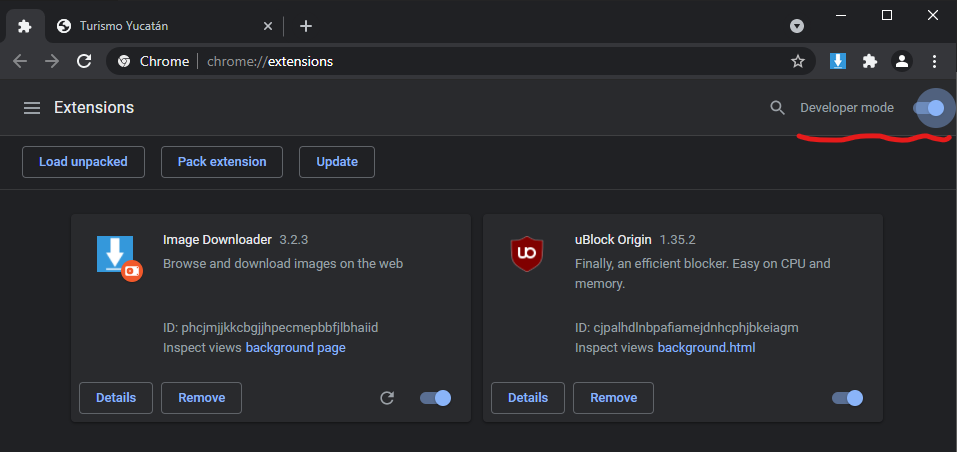Open the tab search dropdown arrow
This screenshot has width=957, height=452.
[x=796, y=26]
